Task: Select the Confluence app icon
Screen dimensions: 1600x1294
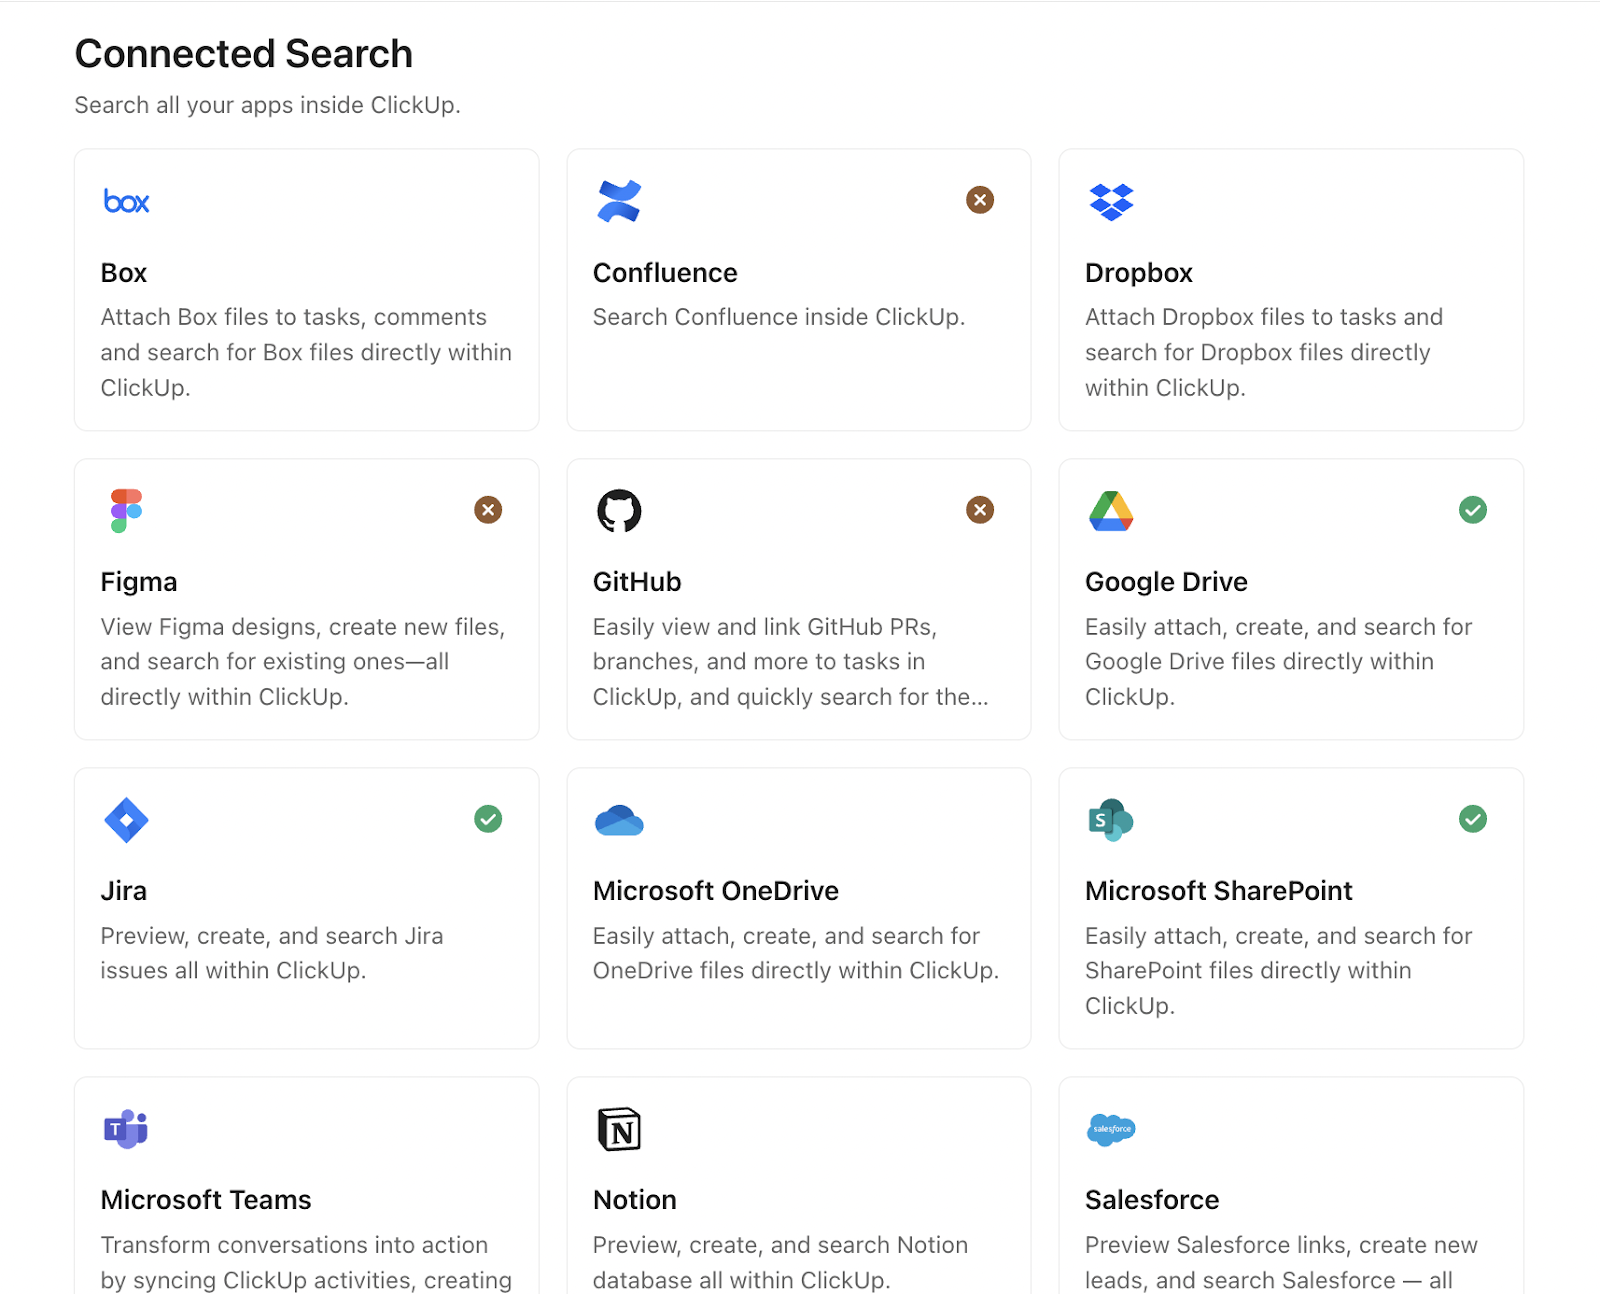Action: click(x=620, y=200)
